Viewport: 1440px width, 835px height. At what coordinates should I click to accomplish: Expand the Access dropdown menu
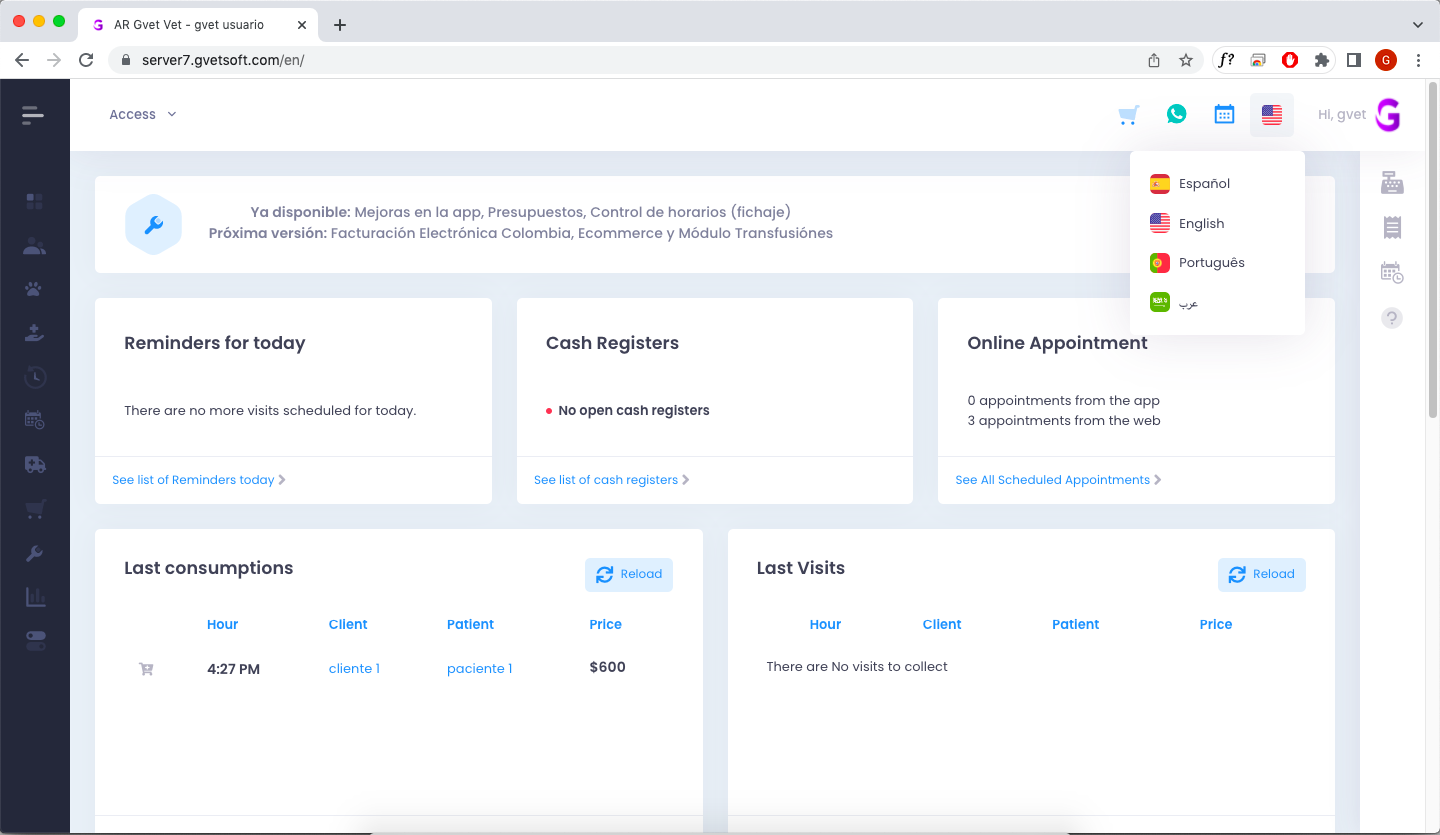click(x=142, y=114)
